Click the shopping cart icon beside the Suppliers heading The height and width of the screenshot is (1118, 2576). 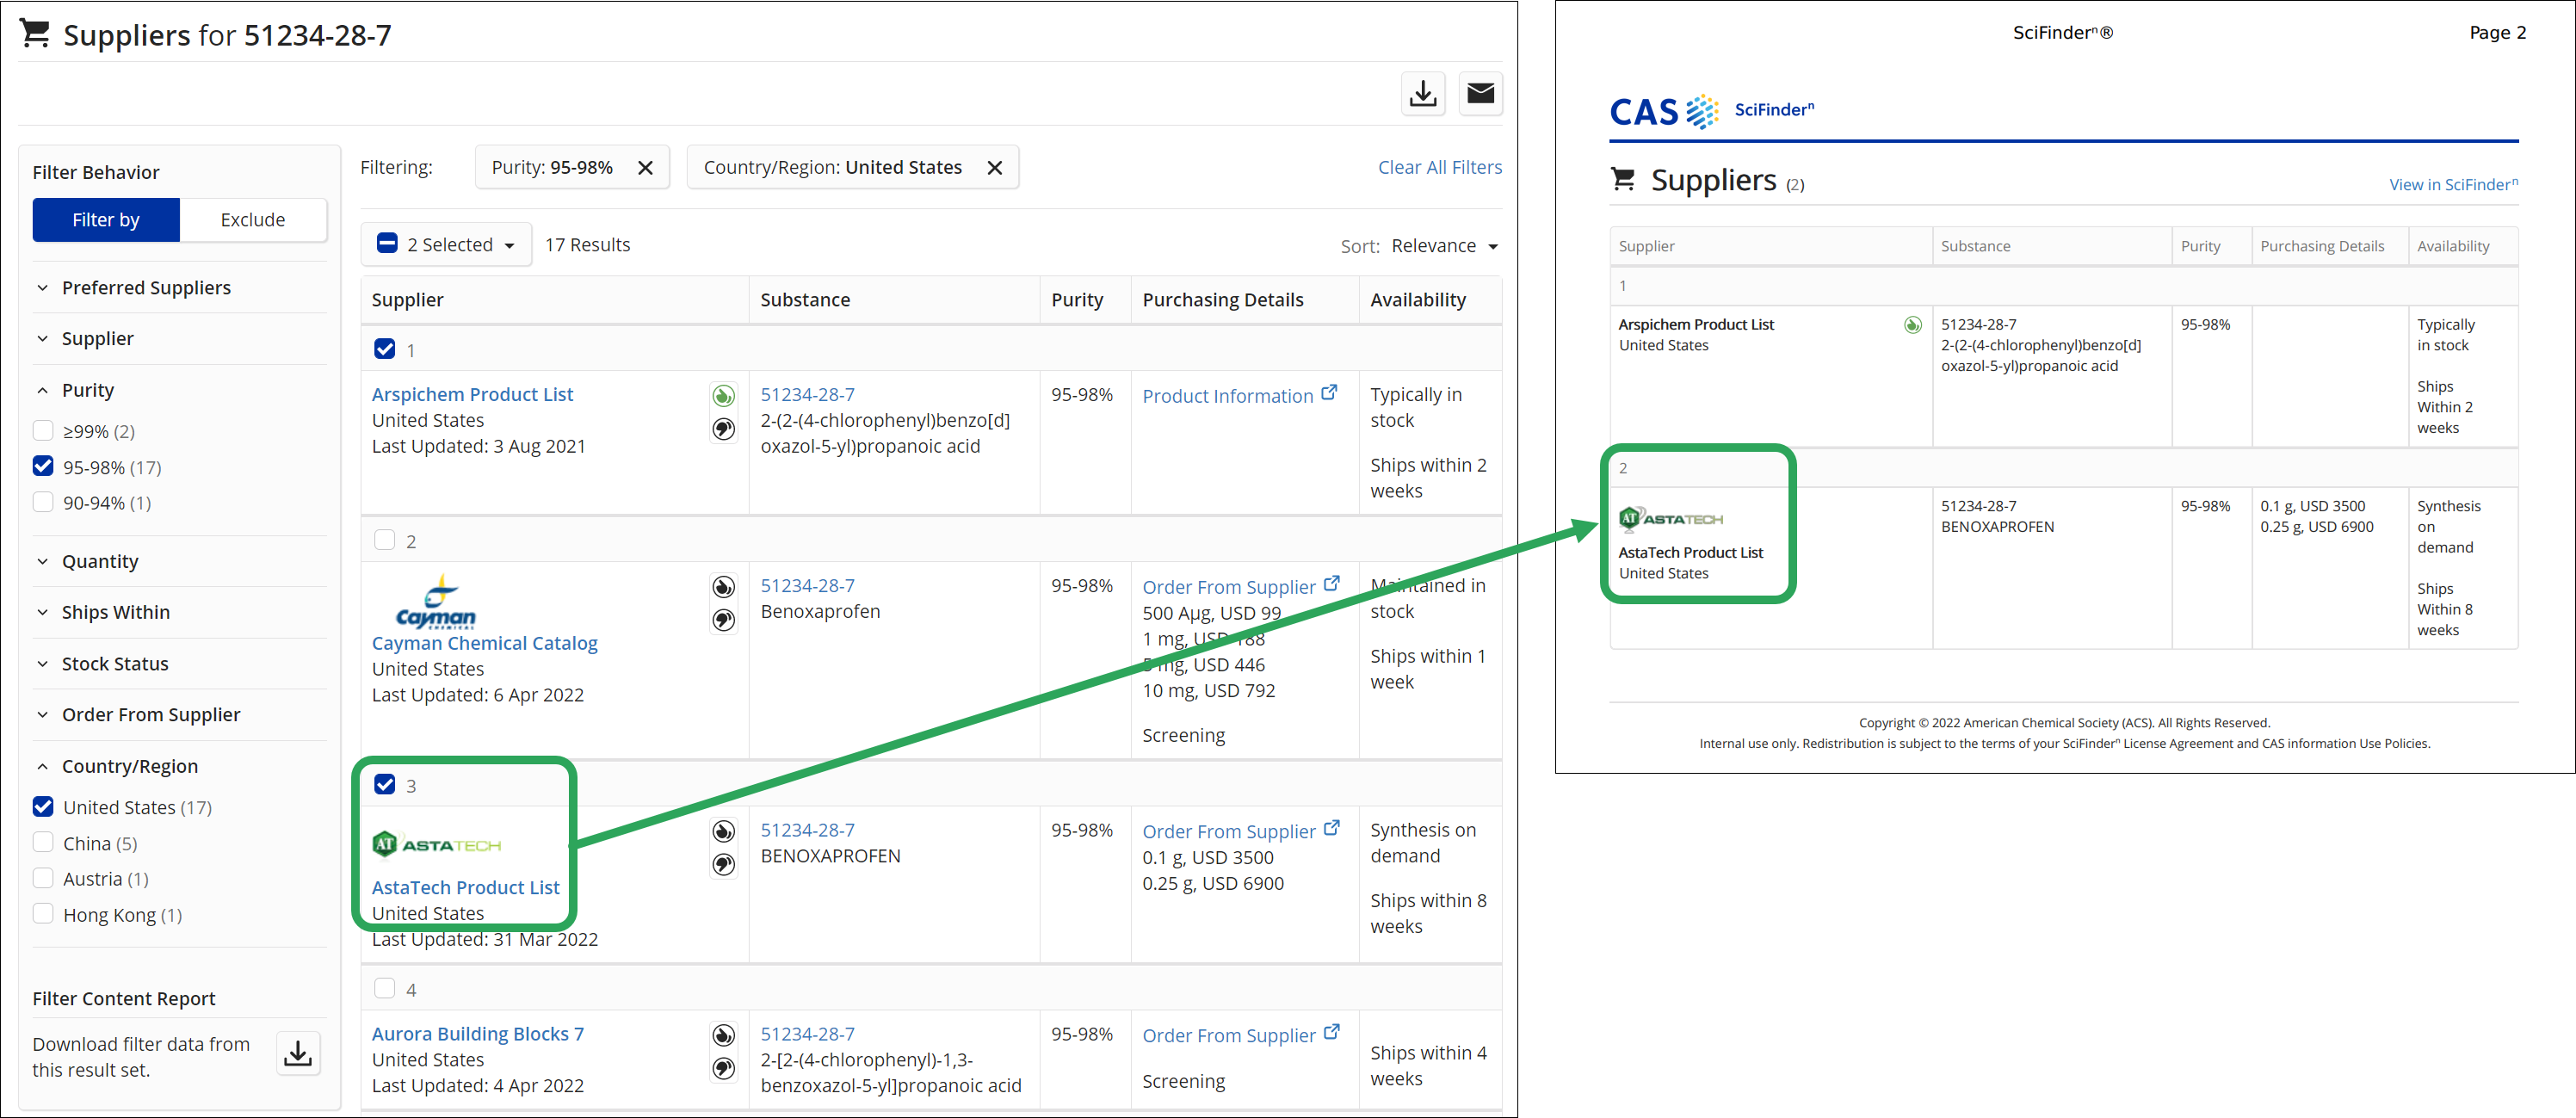(35, 33)
